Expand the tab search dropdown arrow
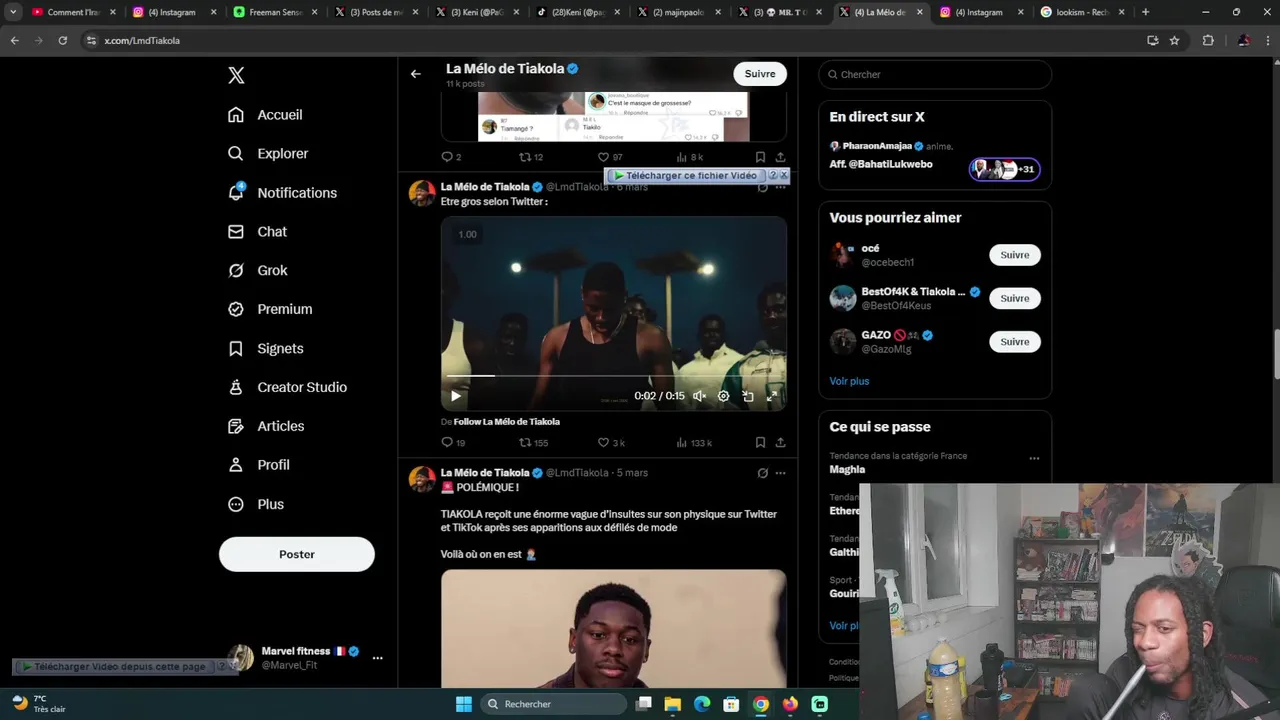1280x720 pixels. pos(13,12)
